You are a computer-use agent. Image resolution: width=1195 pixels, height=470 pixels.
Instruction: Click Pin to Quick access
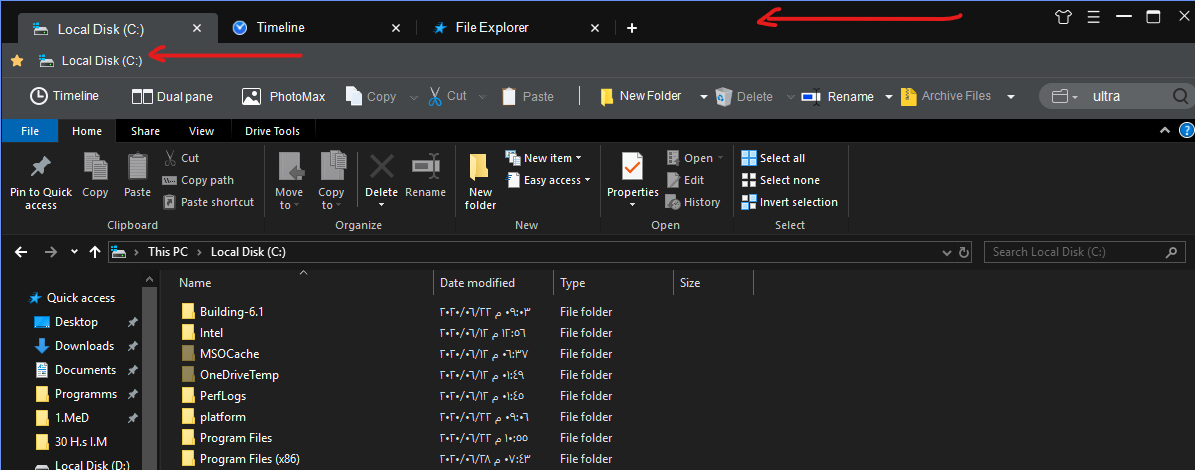coord(41,181)
